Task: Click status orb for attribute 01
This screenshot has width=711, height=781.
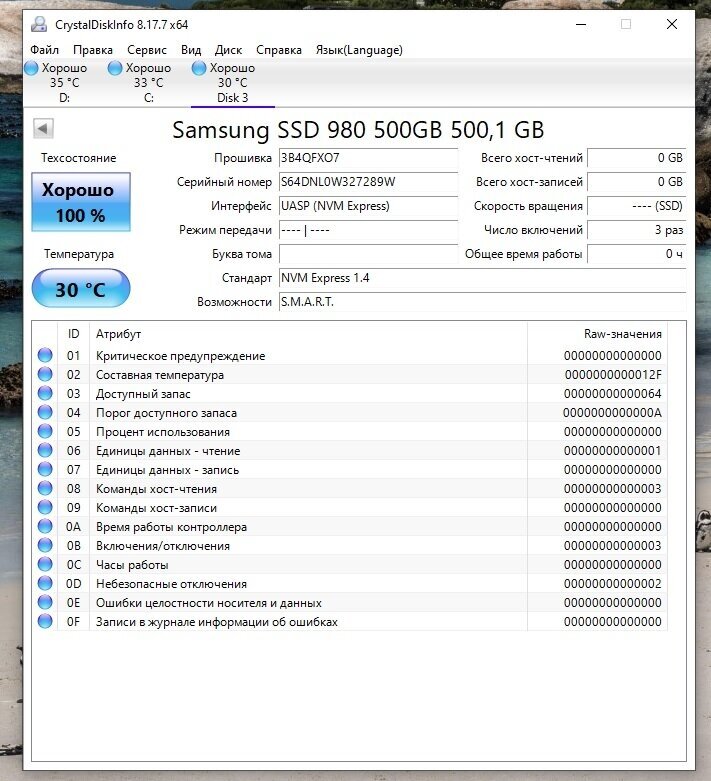Action: (x=45, y=355)
